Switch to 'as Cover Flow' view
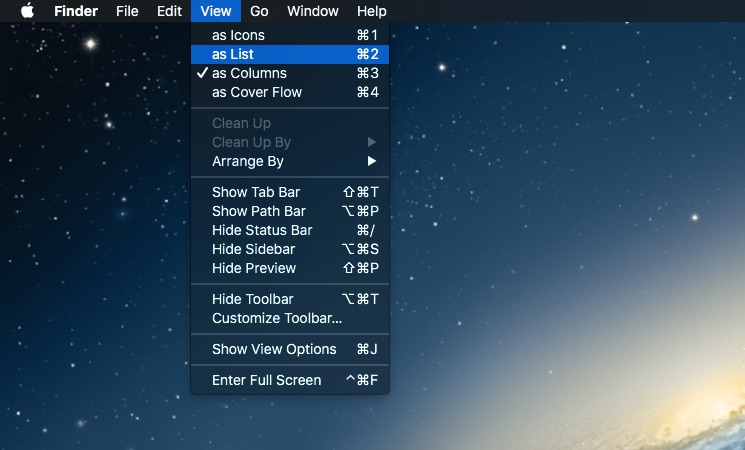The height and width of the screenshot is (450, 745). 290,92
